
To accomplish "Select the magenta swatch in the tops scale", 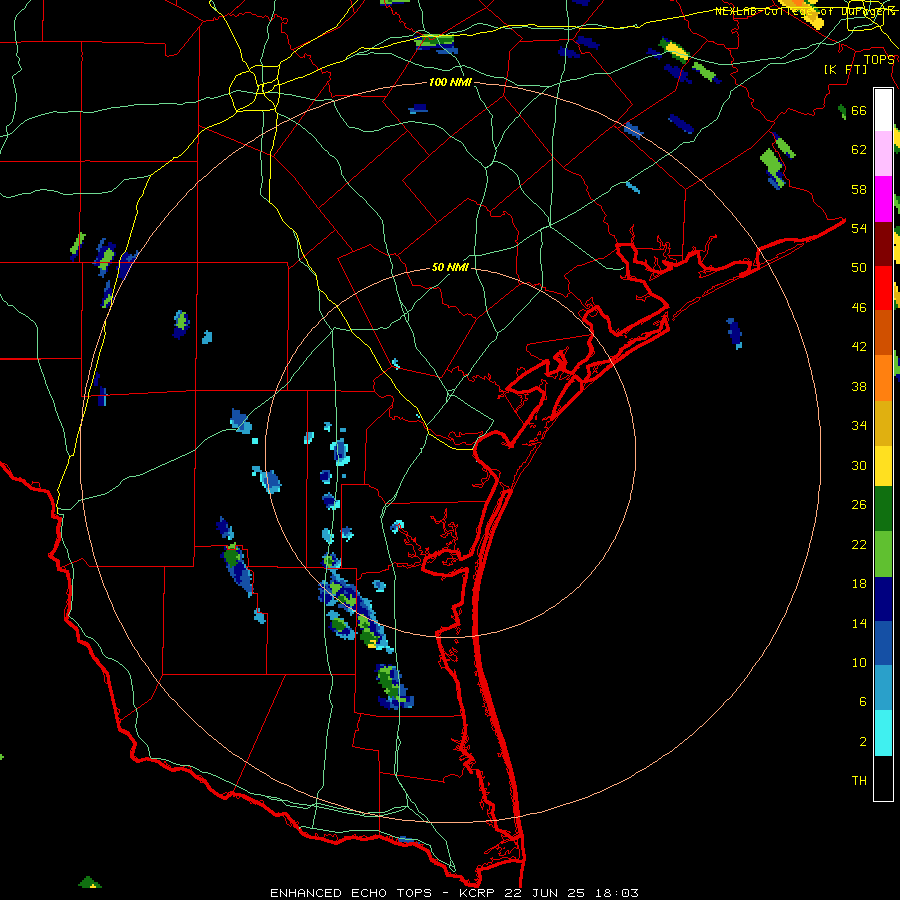I will [x=883, y=199].
